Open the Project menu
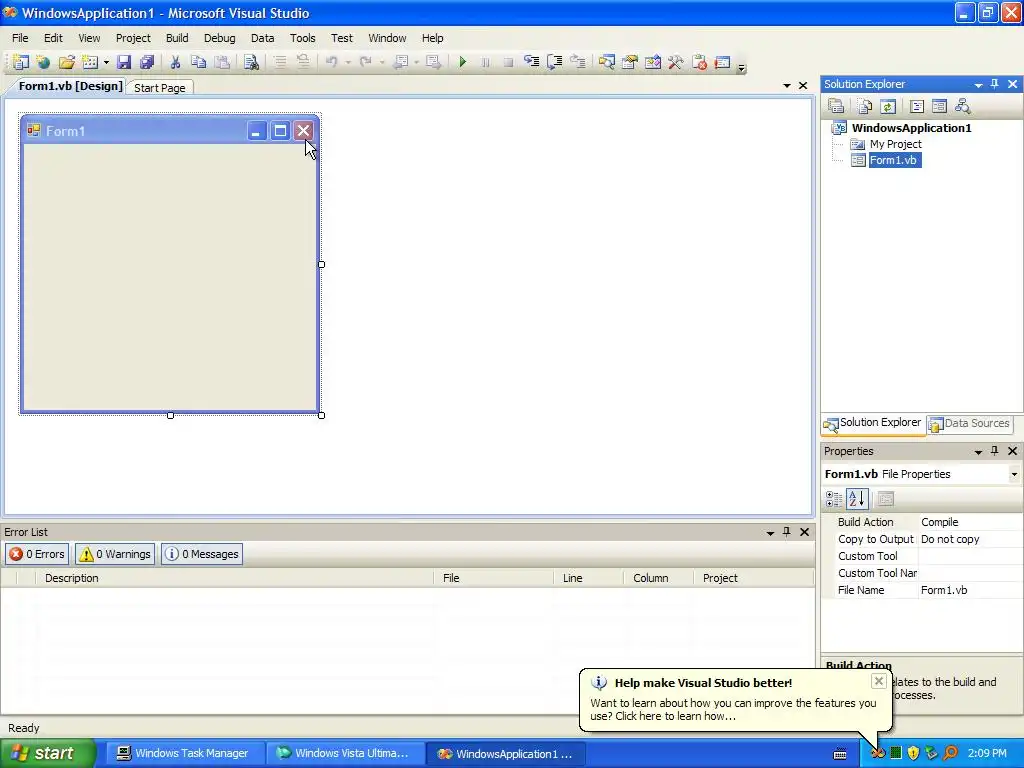This screenshot has height=768, width=1024. click(x=133, y=38)
